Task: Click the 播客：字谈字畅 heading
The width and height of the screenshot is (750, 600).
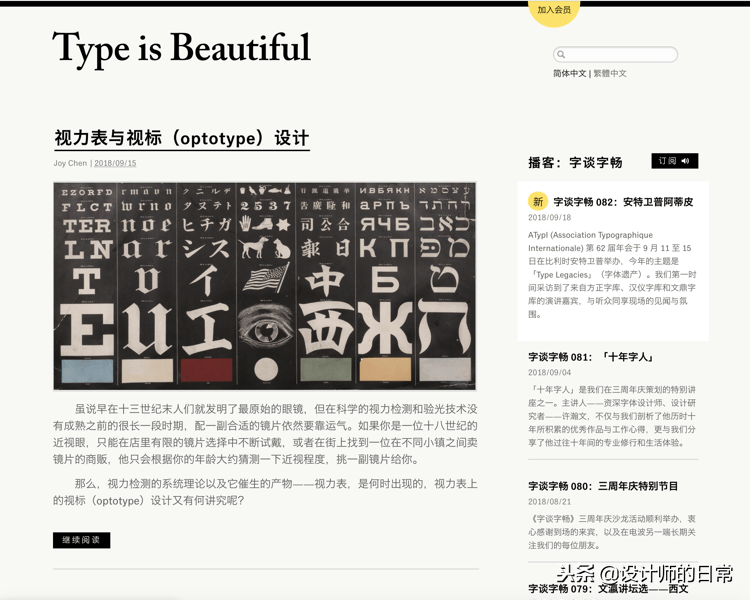Action: [575, 163]
